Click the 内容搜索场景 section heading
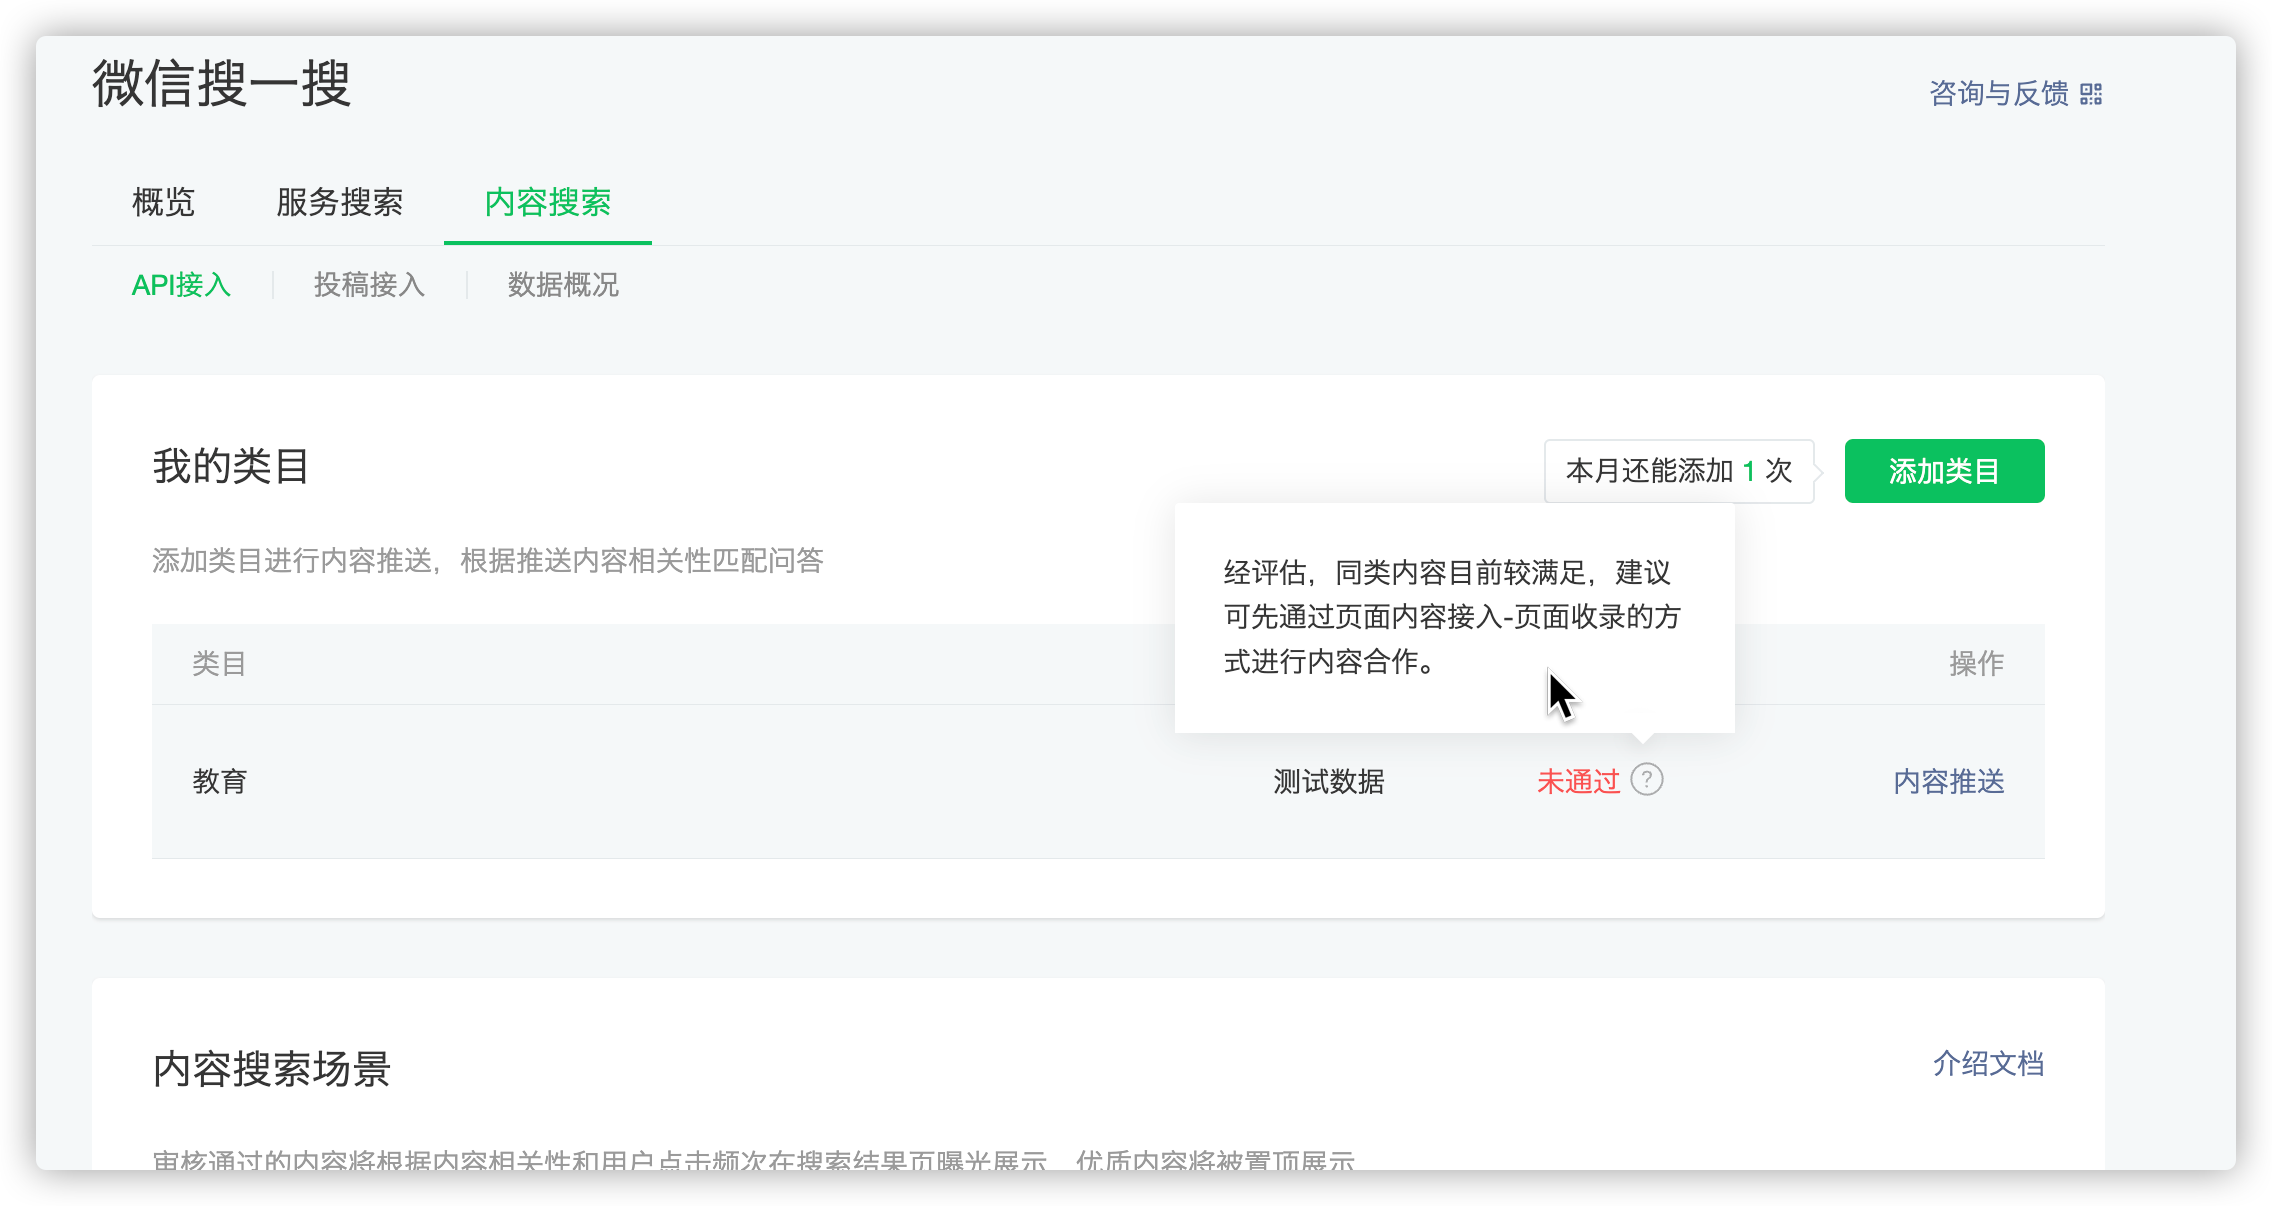The image size is (2272, 1206). pyautogui.click(x=271, y=1068)
